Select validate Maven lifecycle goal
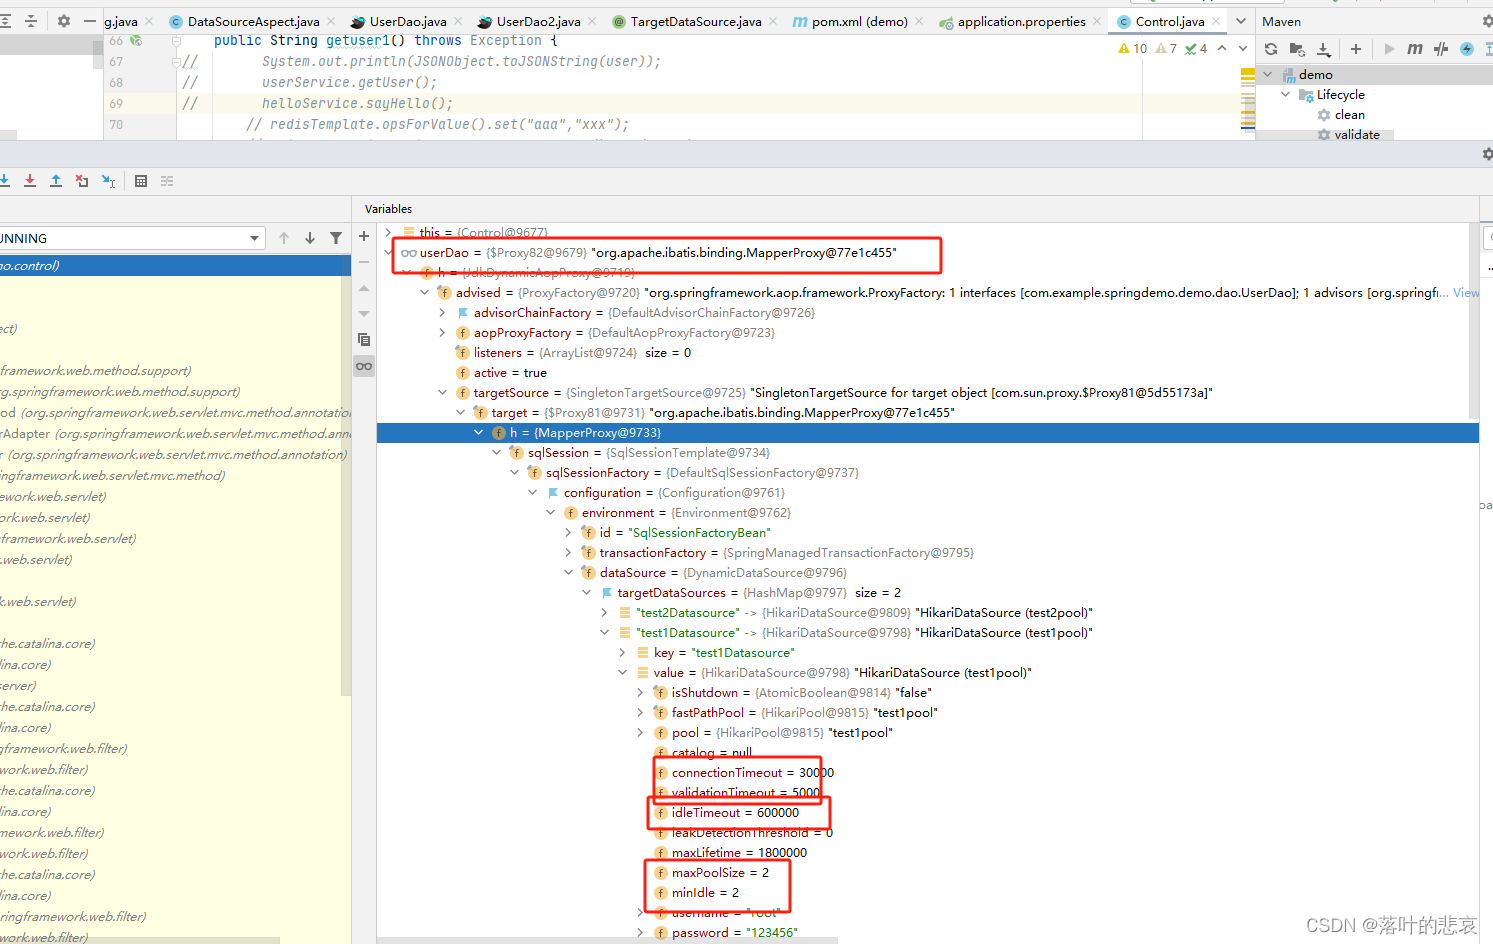This screenshot has height=944, width=1493. [x=1357, y=134]
